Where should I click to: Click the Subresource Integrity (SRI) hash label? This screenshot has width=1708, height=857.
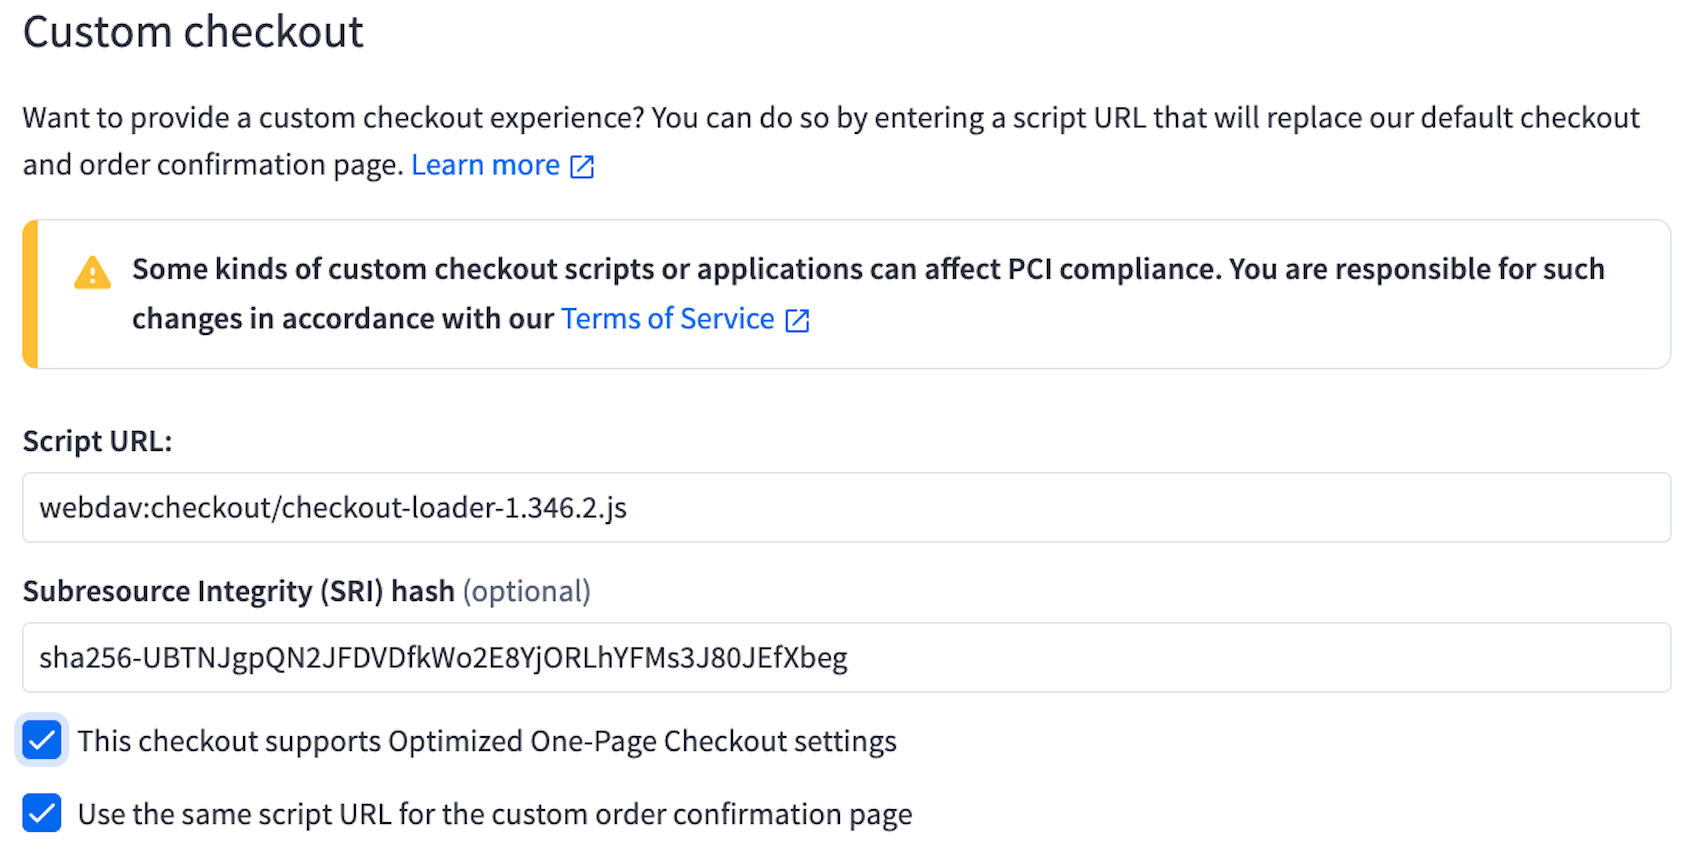pyautogui.click(x=238, y=591)
